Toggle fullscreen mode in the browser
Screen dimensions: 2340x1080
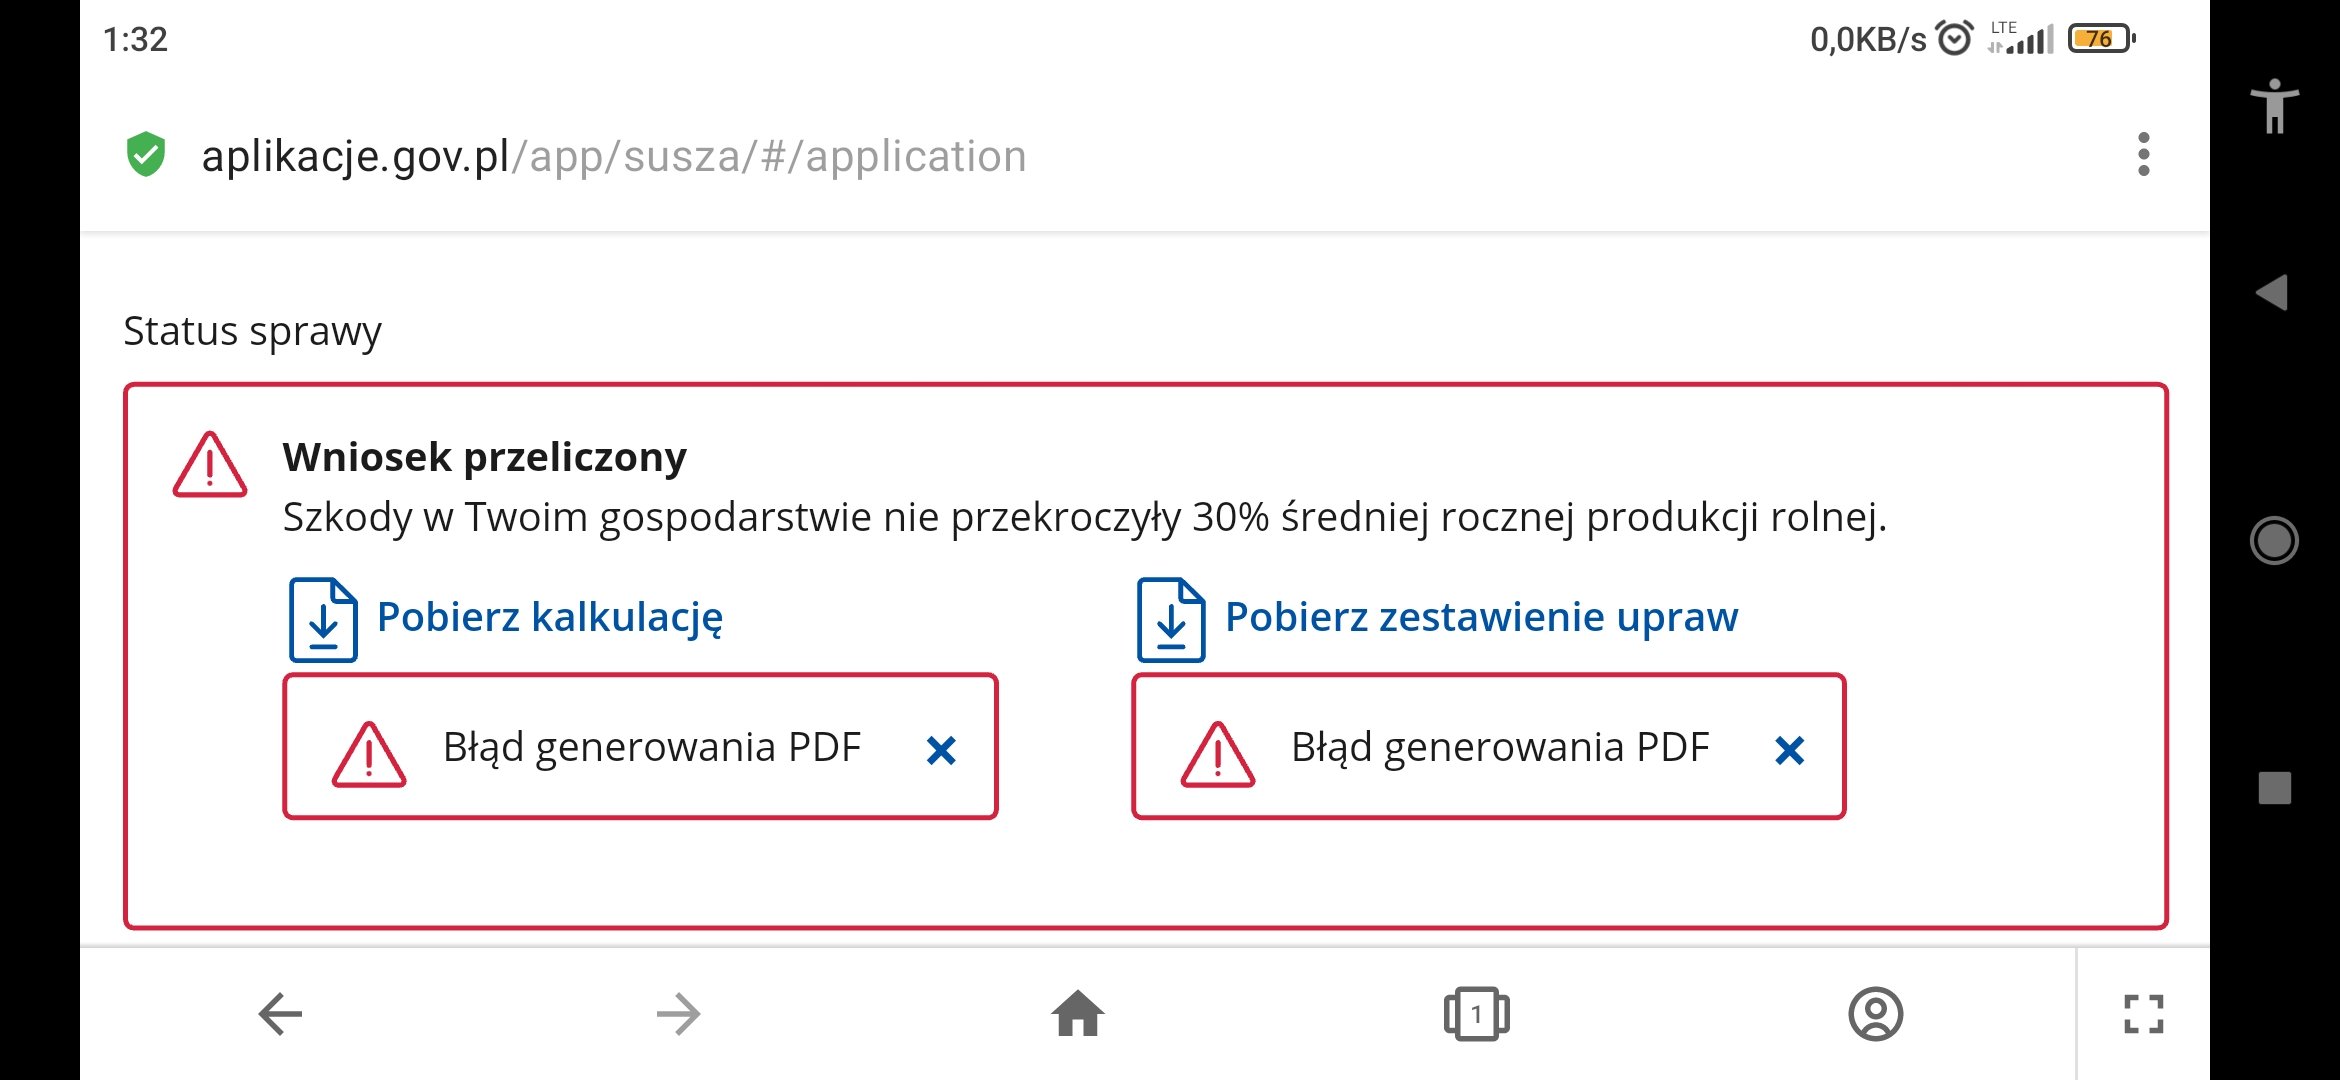coord(2143,1014)
